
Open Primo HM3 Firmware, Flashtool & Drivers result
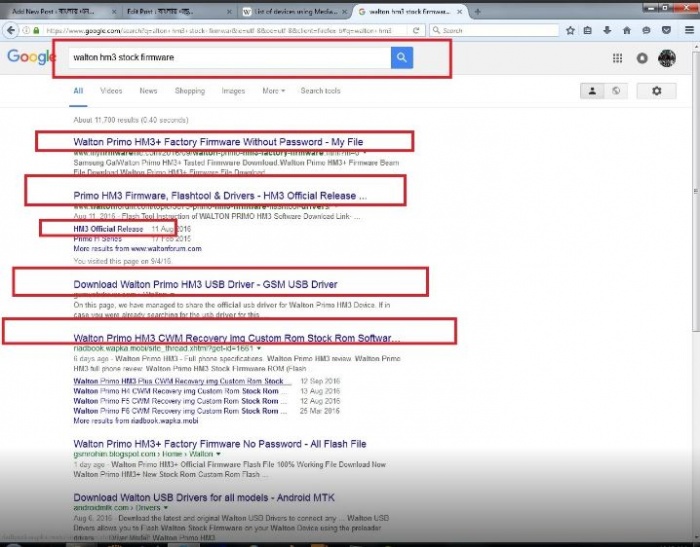pyautogui.click(x=220, y=196)
